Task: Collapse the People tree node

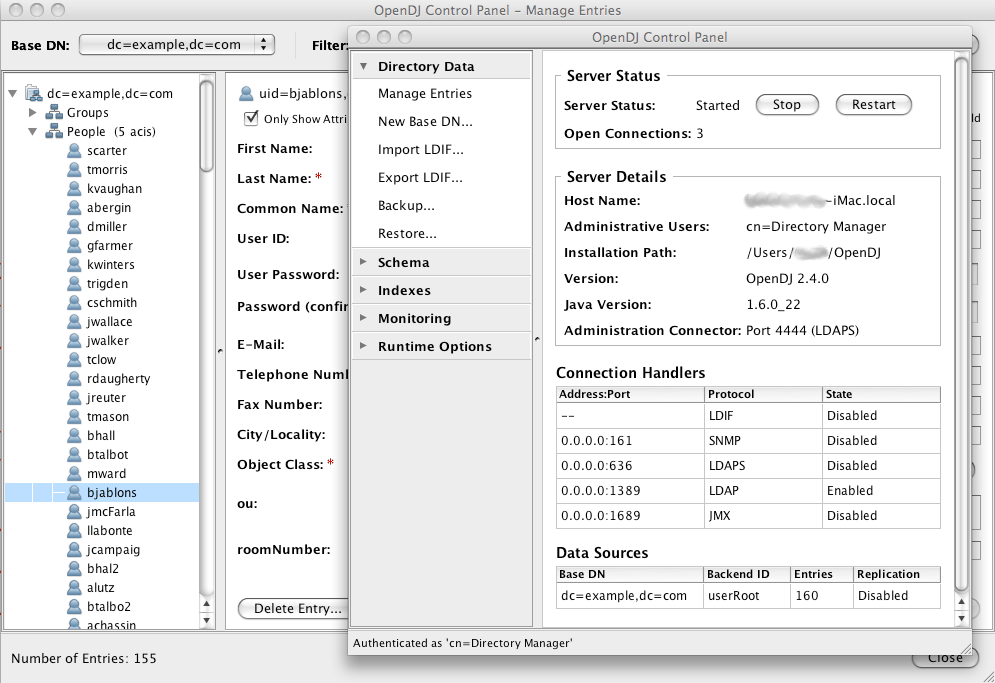Action: coord(33,131)
